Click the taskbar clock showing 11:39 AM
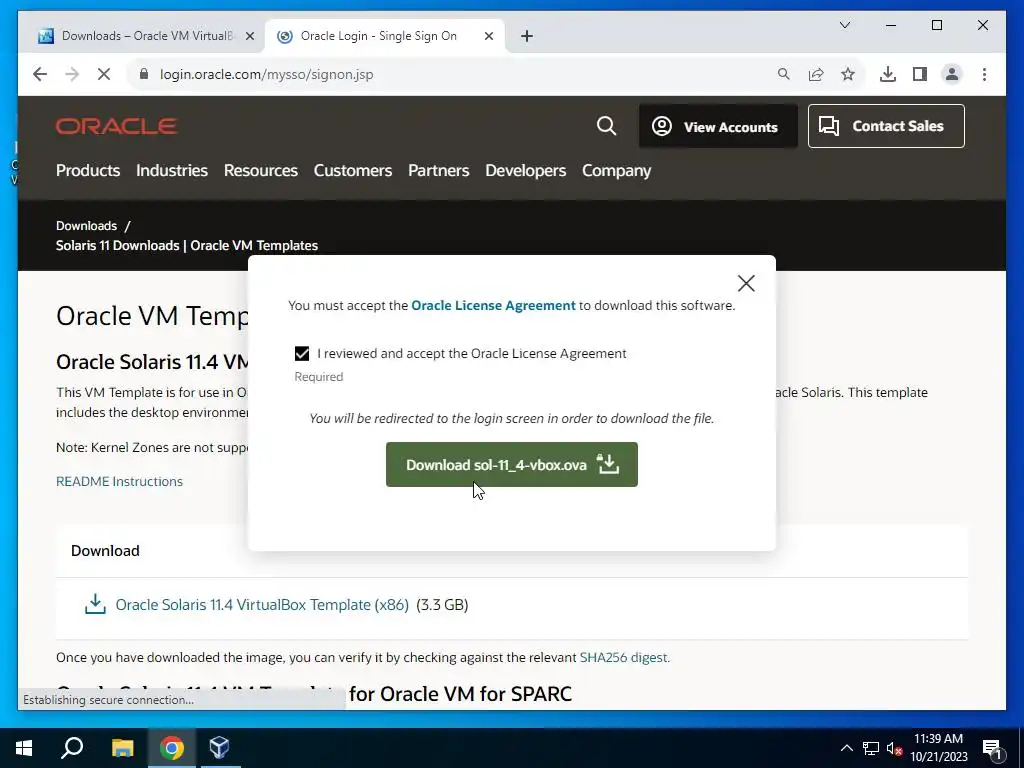The width and height of the screenshot is (1024, 768). tap(938, 748)
